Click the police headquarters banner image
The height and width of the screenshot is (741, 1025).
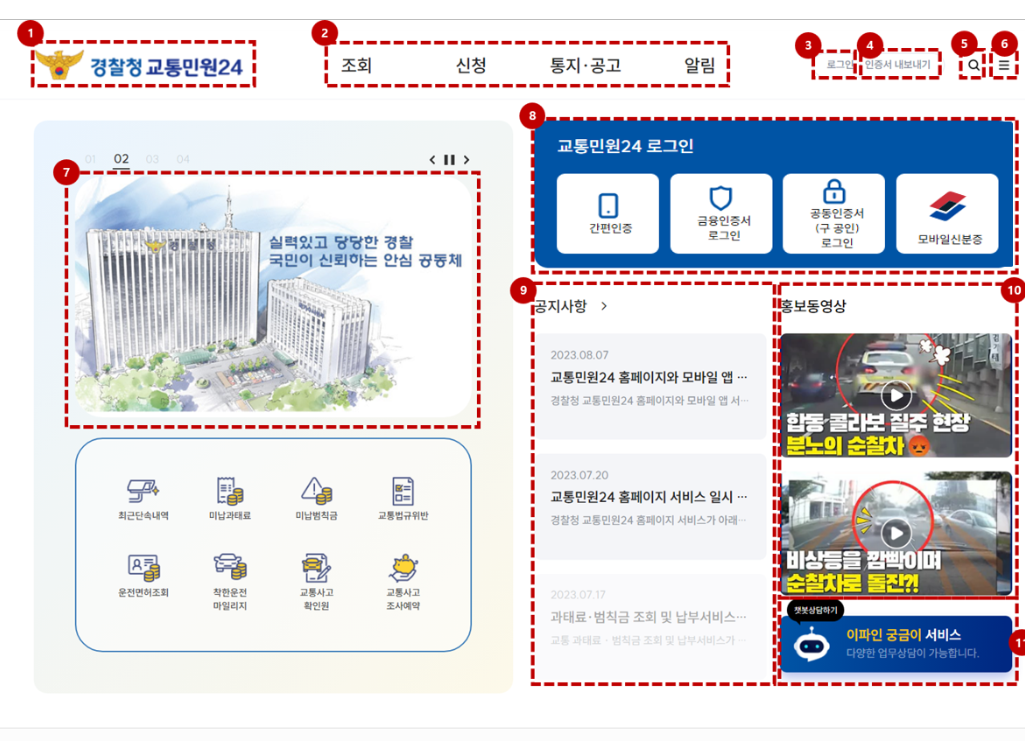coord(273,297)
